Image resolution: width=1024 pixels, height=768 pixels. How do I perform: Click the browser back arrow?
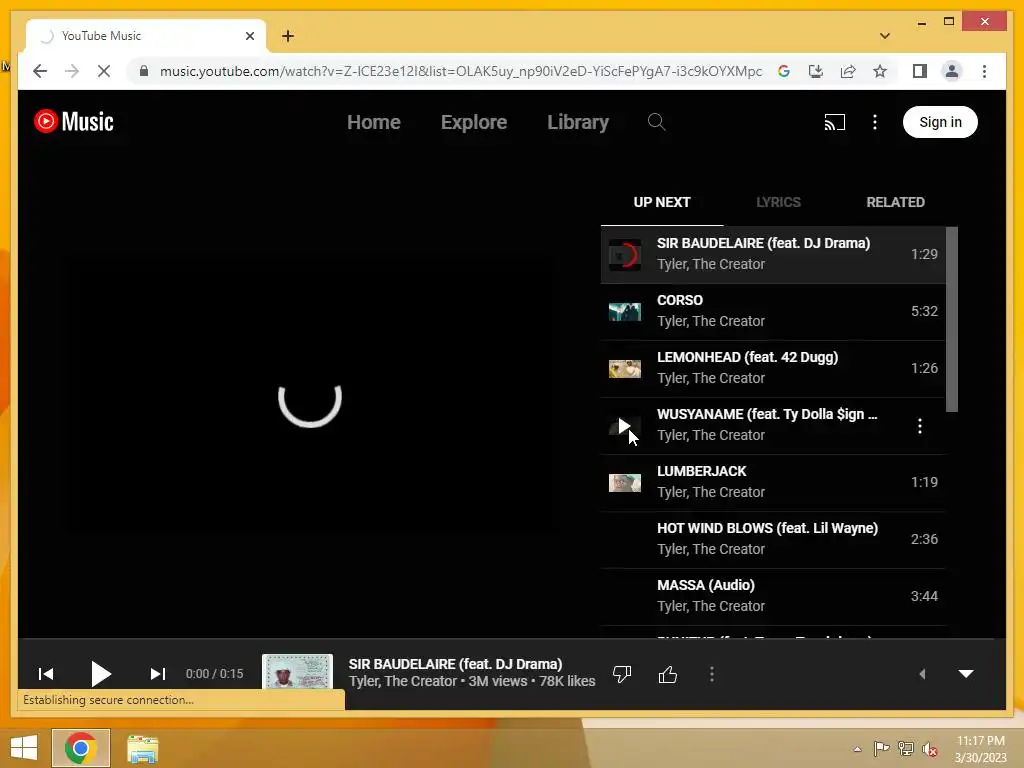coord(40,71)
